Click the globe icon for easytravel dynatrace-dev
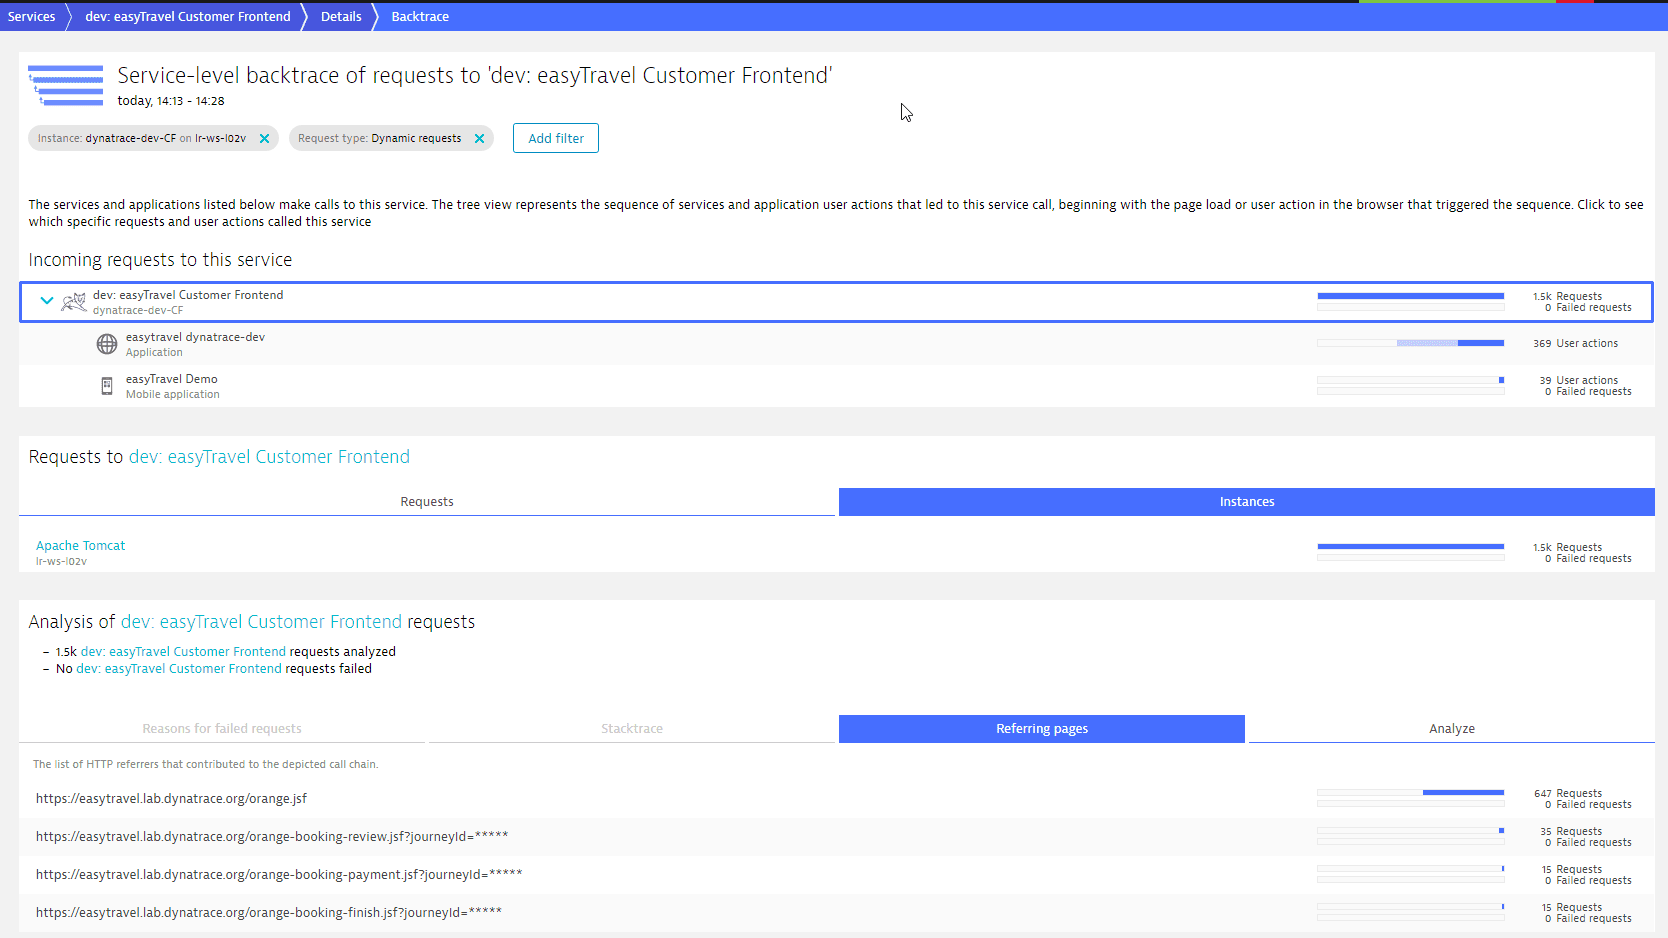The height and width of the screenshot is (938, 1668). pyautogui.click(x=107, y=344)
